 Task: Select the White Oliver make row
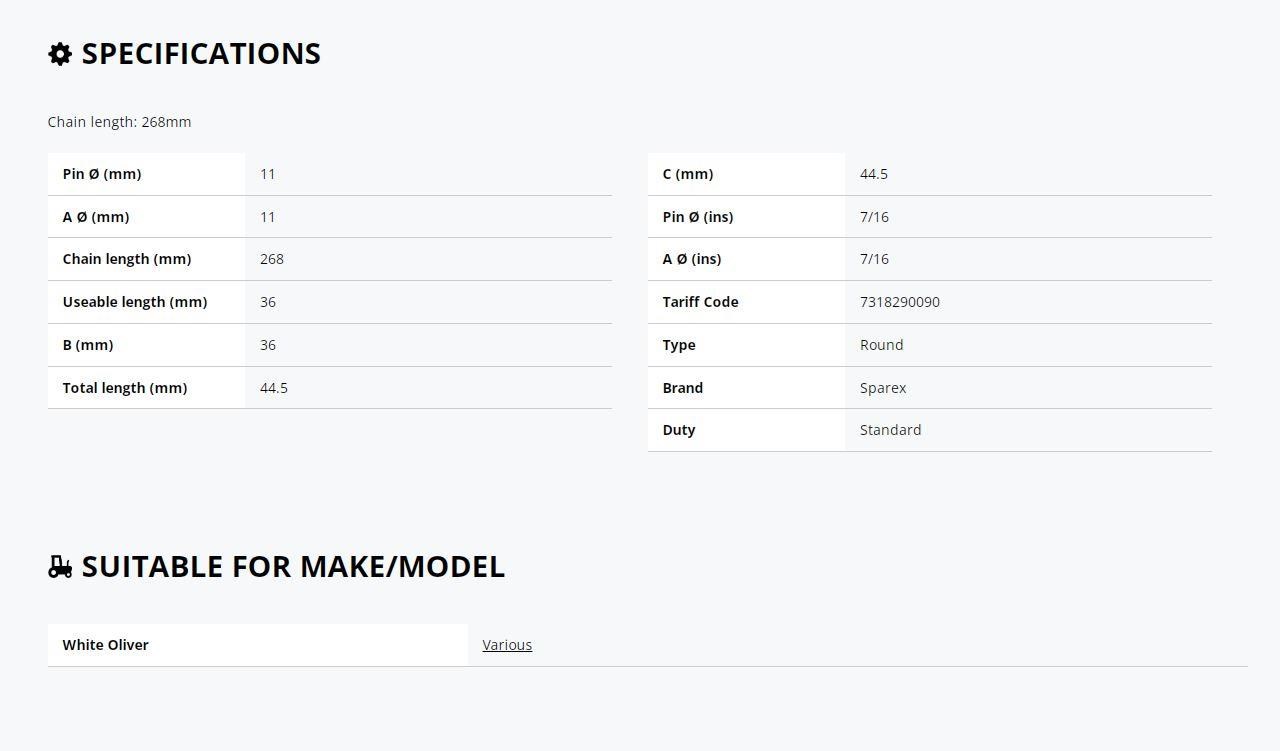point(647,645)
